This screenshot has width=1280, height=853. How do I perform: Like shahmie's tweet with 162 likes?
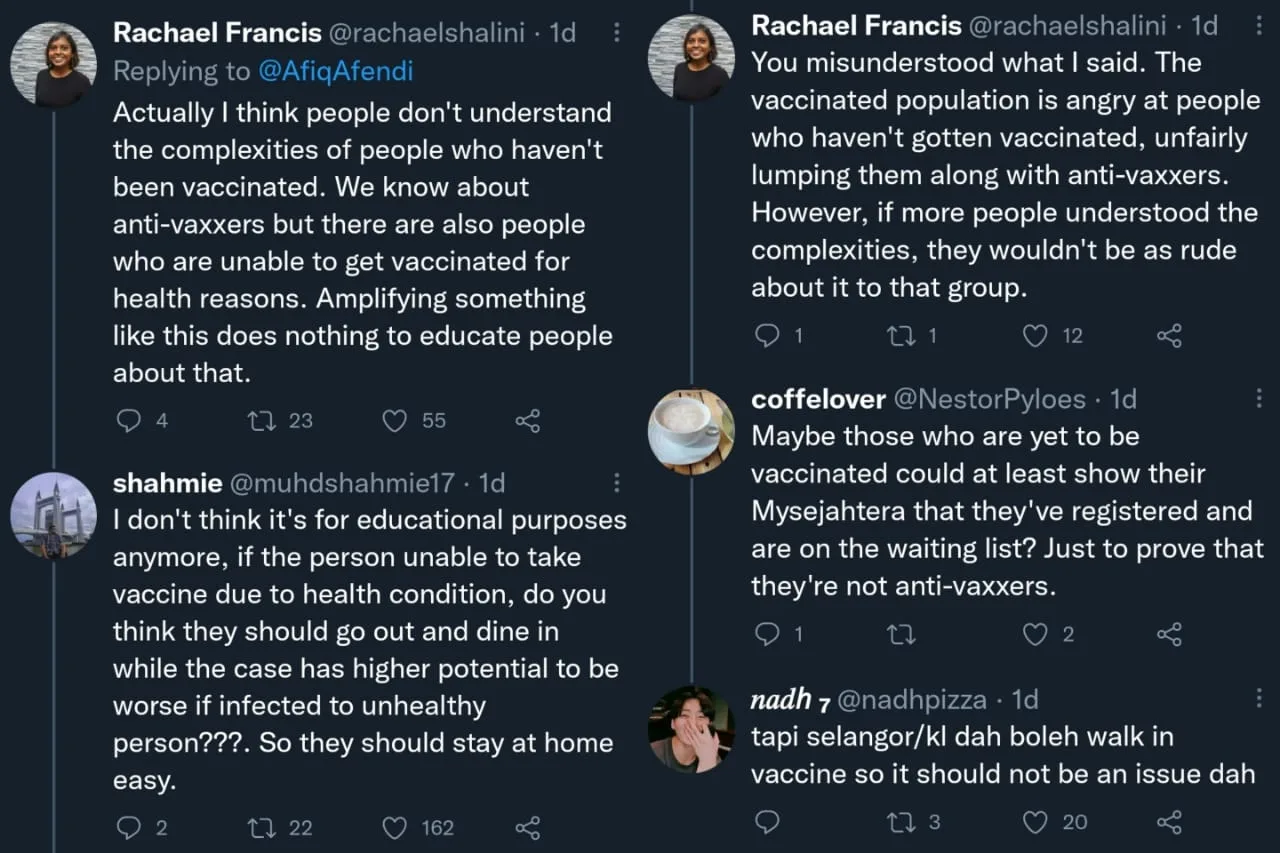click(x=396, y=827)
